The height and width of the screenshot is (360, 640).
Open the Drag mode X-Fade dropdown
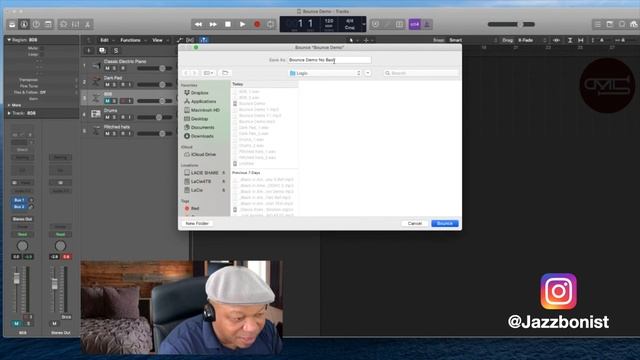coord(526,40)
